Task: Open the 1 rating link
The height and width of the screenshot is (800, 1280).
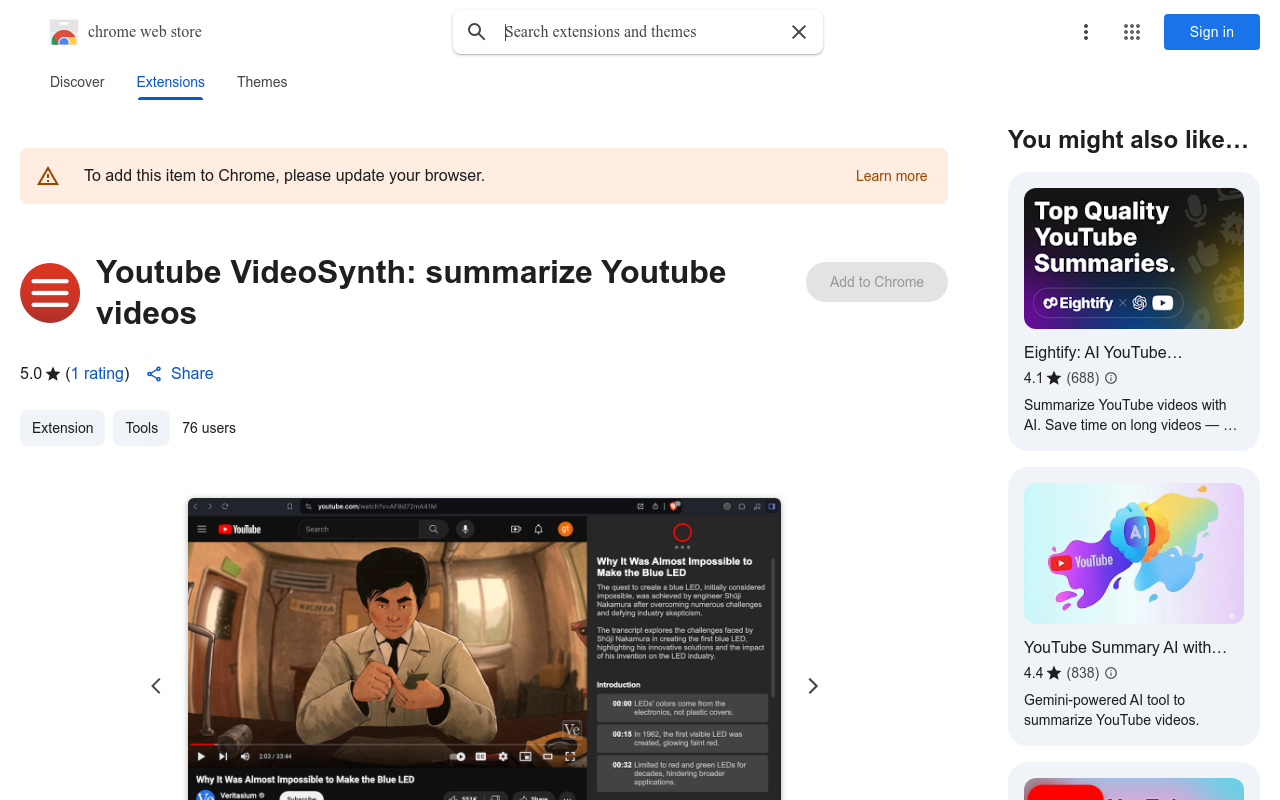Action: (x=97, y=373)
